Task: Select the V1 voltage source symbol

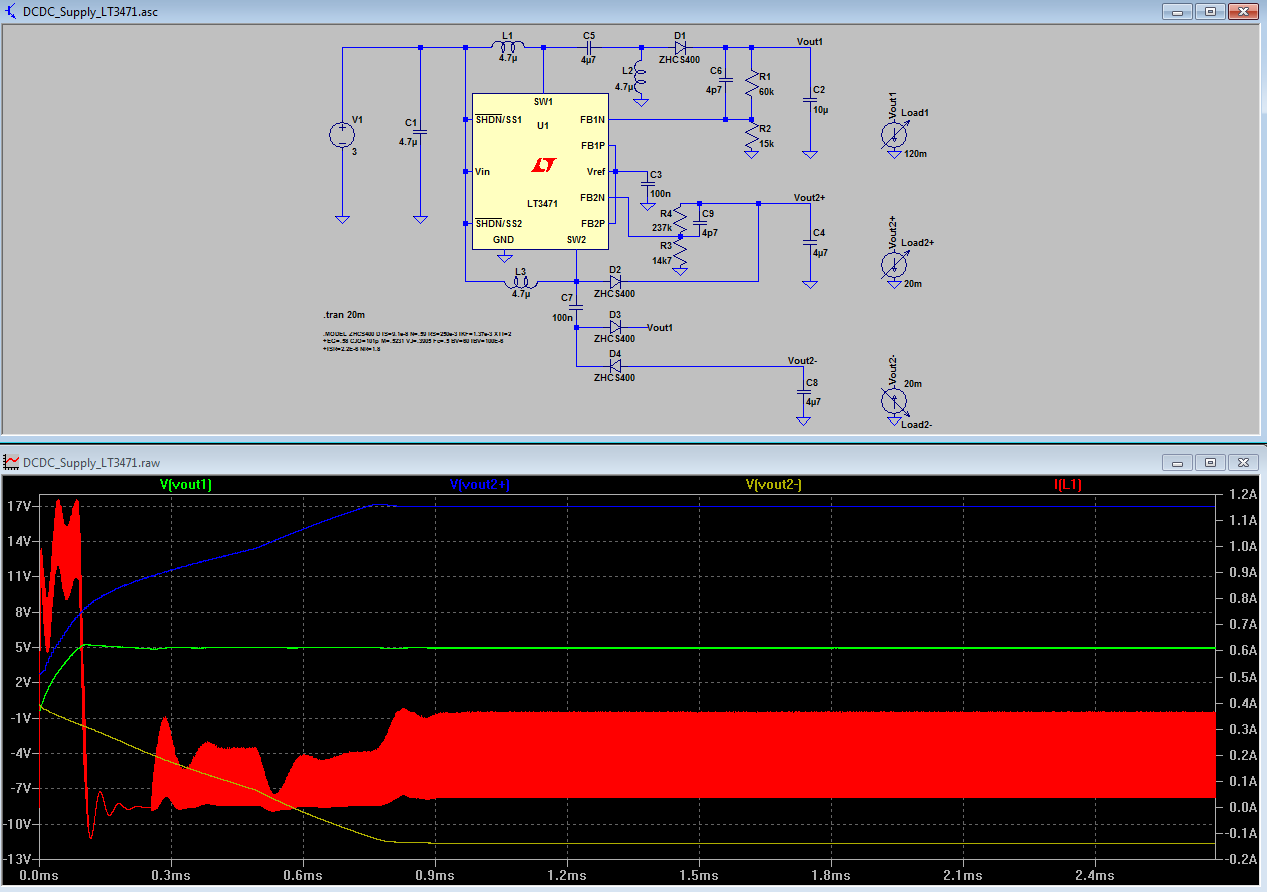Action: pyautogui.click(x=342, y=135)
